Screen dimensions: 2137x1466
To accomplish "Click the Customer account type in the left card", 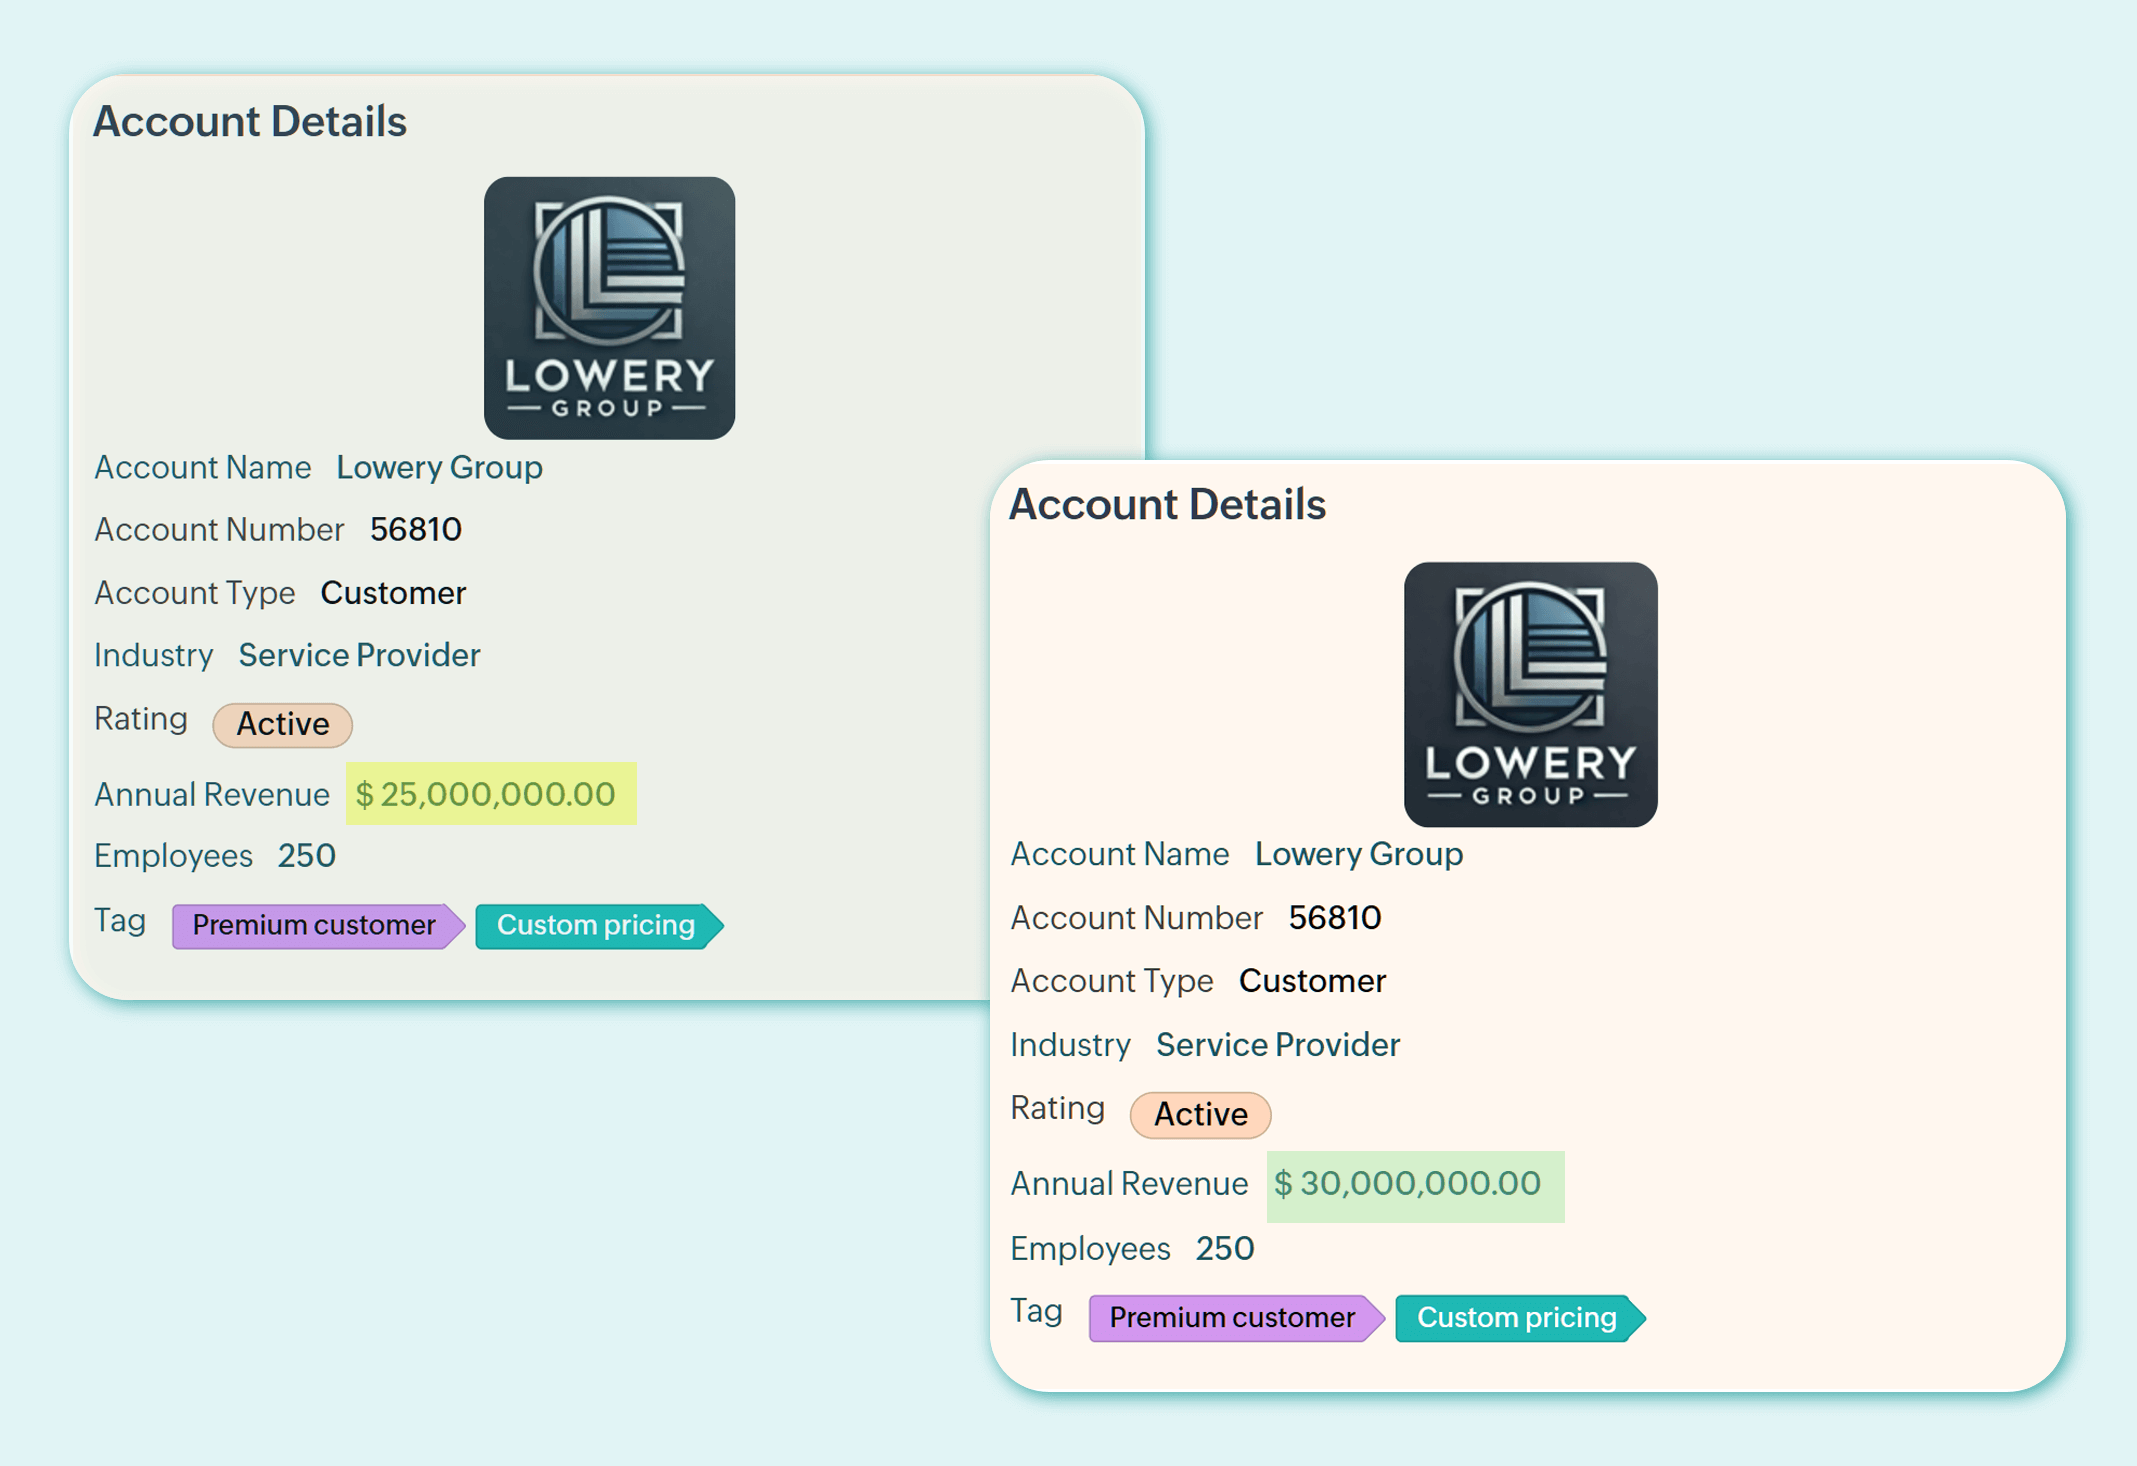I will pos(393,593).
